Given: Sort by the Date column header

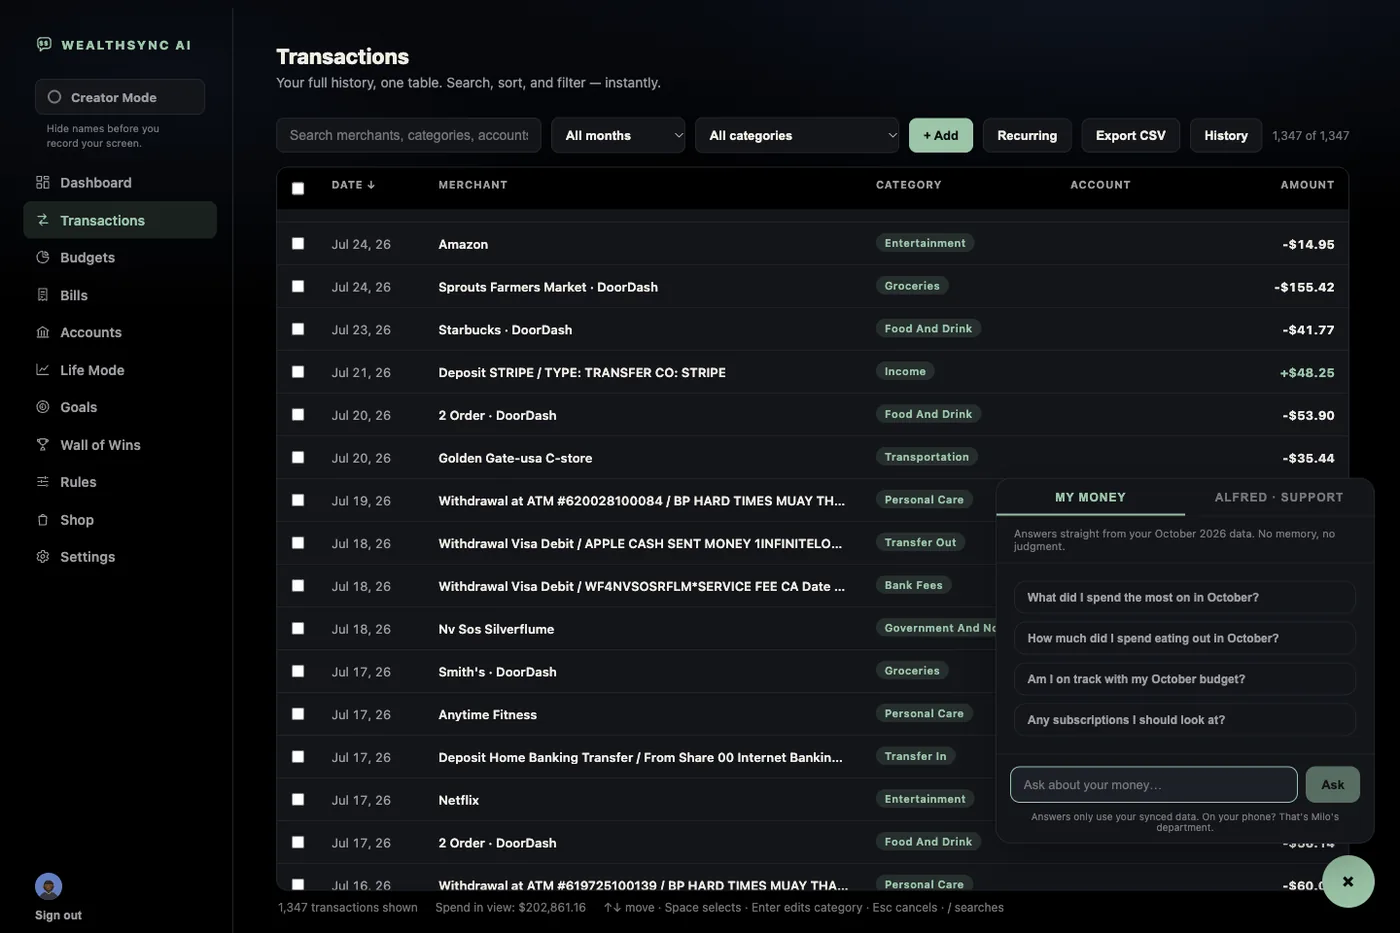Looking at the screenshot, I should pyautogui.click(x=353, y=185).
